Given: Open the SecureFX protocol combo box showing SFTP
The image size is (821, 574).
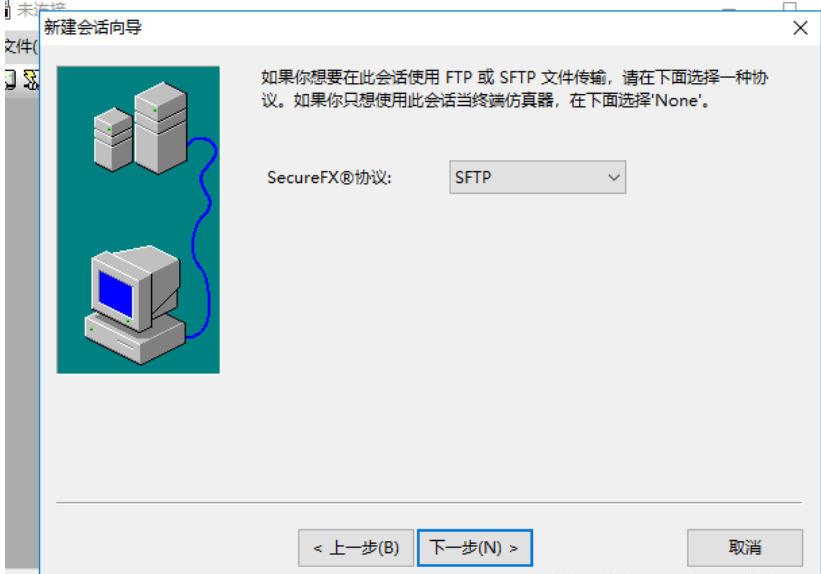Looking at the screenshot, I should [537, 177].
